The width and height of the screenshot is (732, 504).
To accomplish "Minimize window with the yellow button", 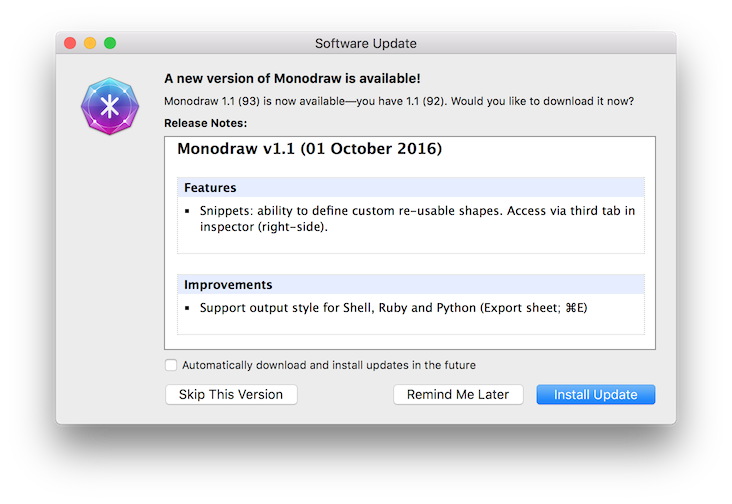I will click(x=90, y=43).
